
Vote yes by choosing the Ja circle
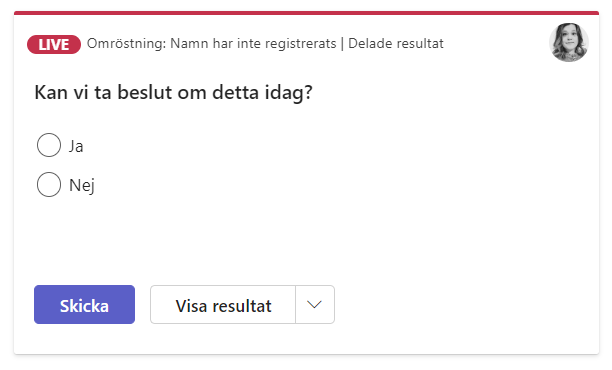49,145
